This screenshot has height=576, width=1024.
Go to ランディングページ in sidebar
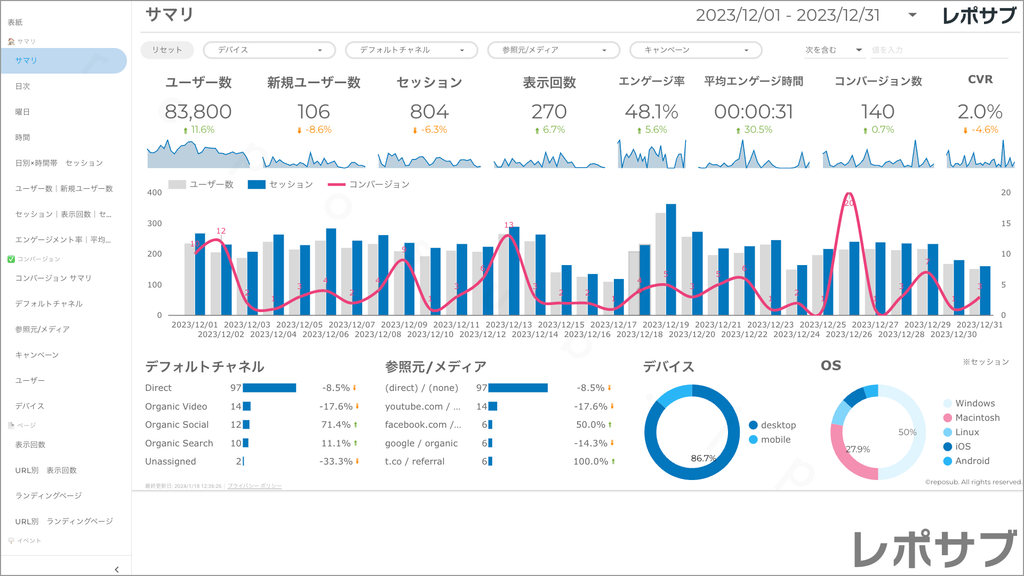click(x=46, y=496)
